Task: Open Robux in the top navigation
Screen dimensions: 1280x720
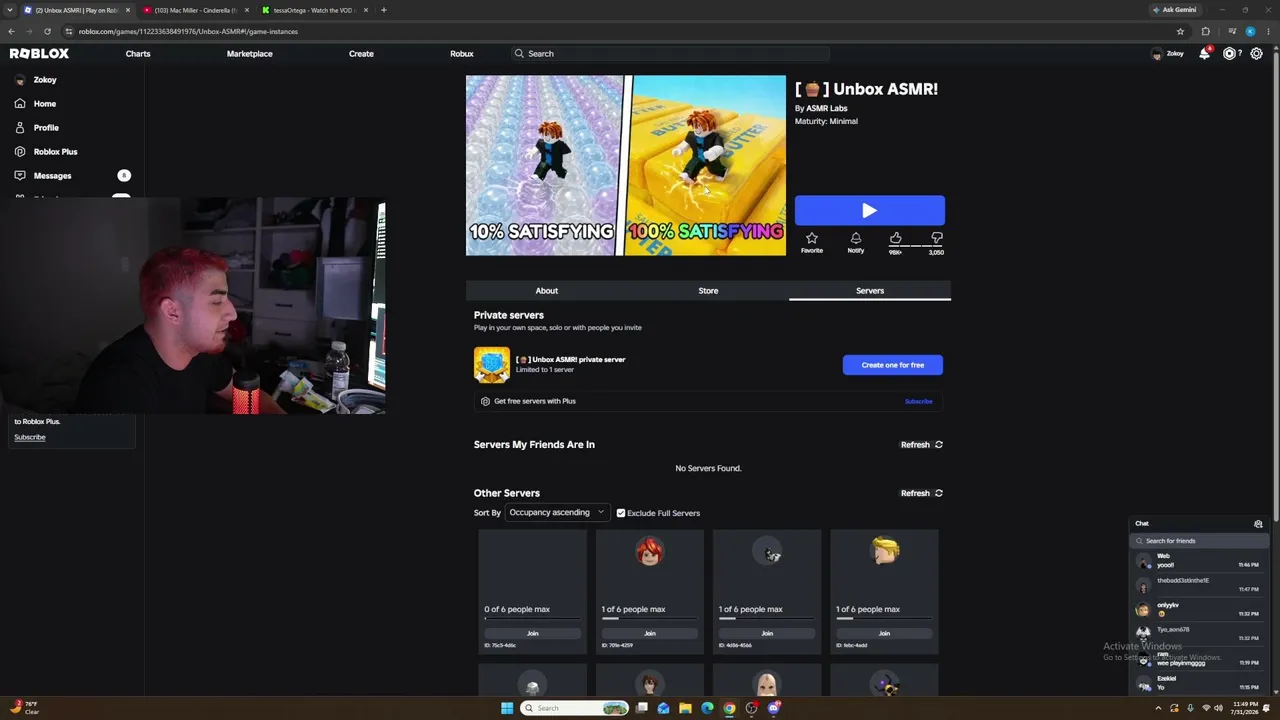Action: click(x=462, y=54)
